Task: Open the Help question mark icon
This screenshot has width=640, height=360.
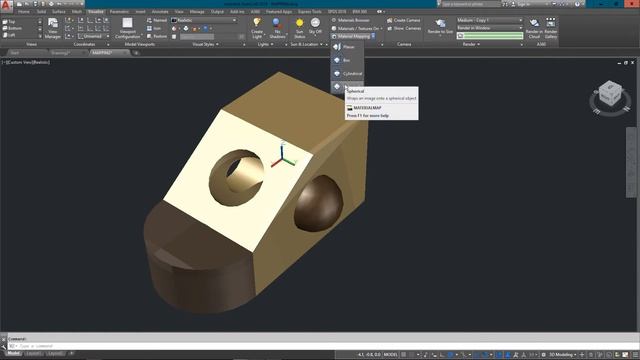Action: [577, 4]
